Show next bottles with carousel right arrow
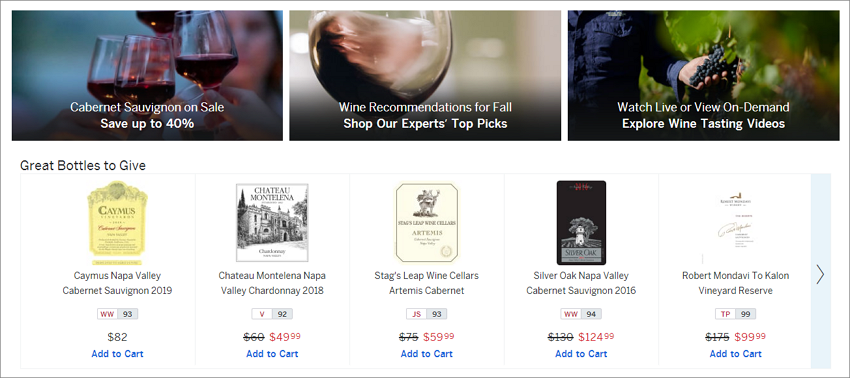The height and width of the screenshot is (378, 850). [x=820, y=275]
